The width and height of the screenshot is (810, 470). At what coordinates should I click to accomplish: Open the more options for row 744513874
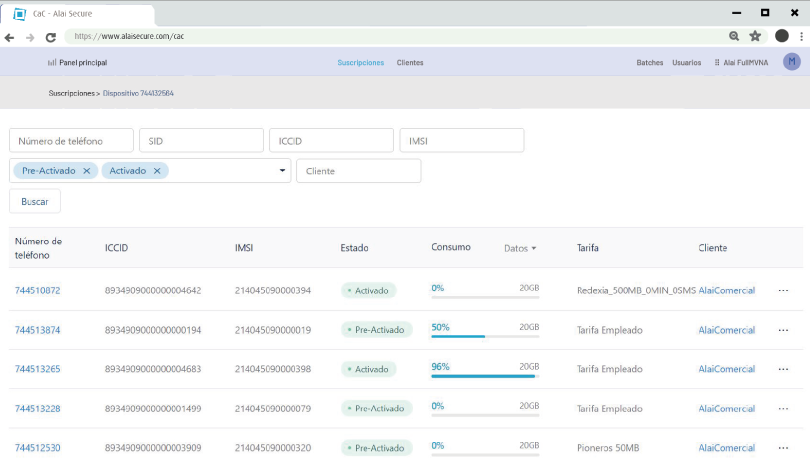783,330
